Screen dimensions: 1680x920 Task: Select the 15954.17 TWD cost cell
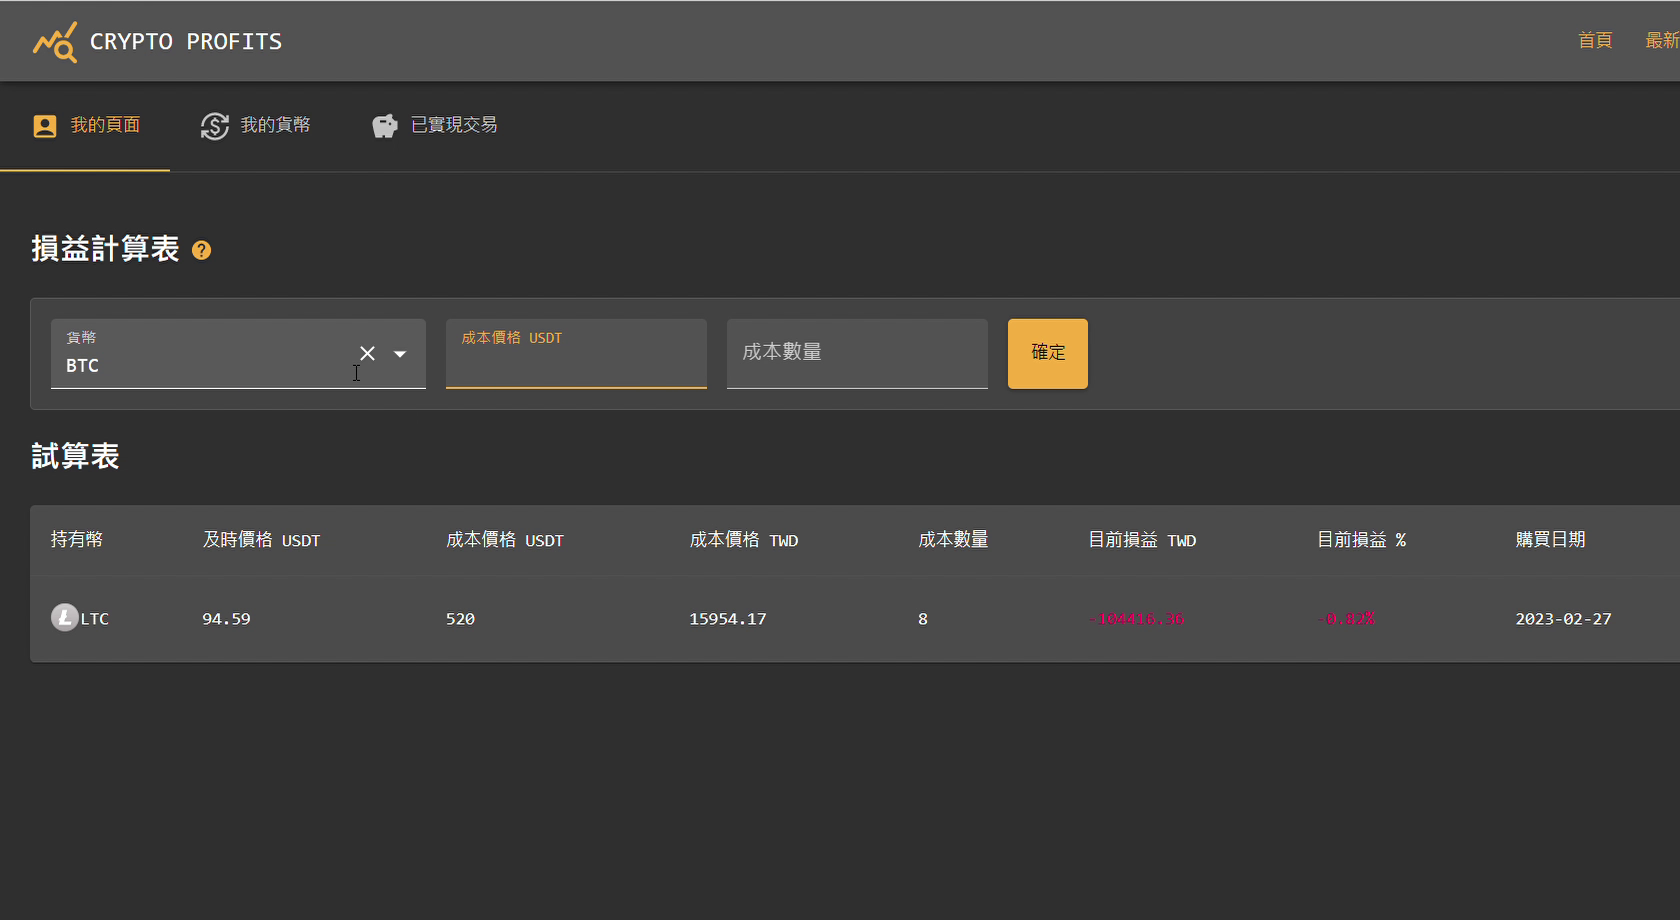click(x=728, y=619)
